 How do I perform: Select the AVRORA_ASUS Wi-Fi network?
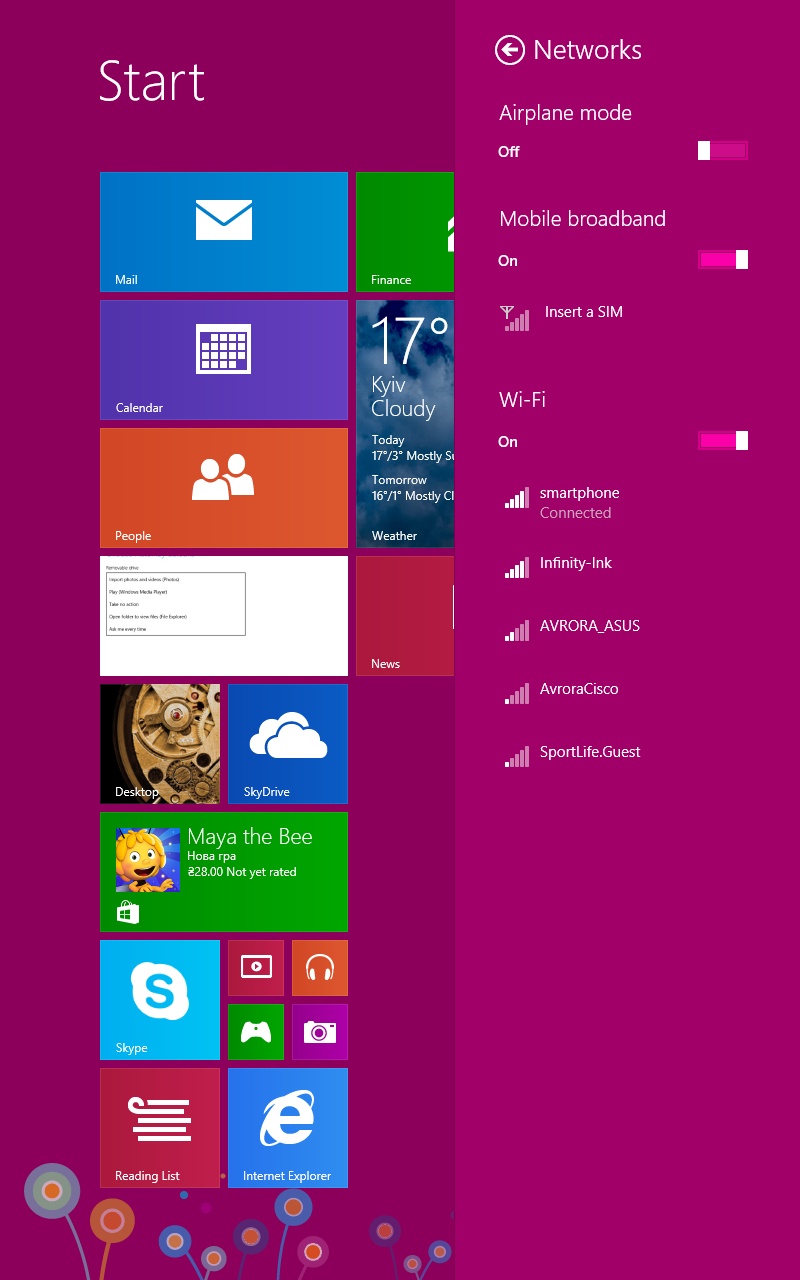coord(589,627)
